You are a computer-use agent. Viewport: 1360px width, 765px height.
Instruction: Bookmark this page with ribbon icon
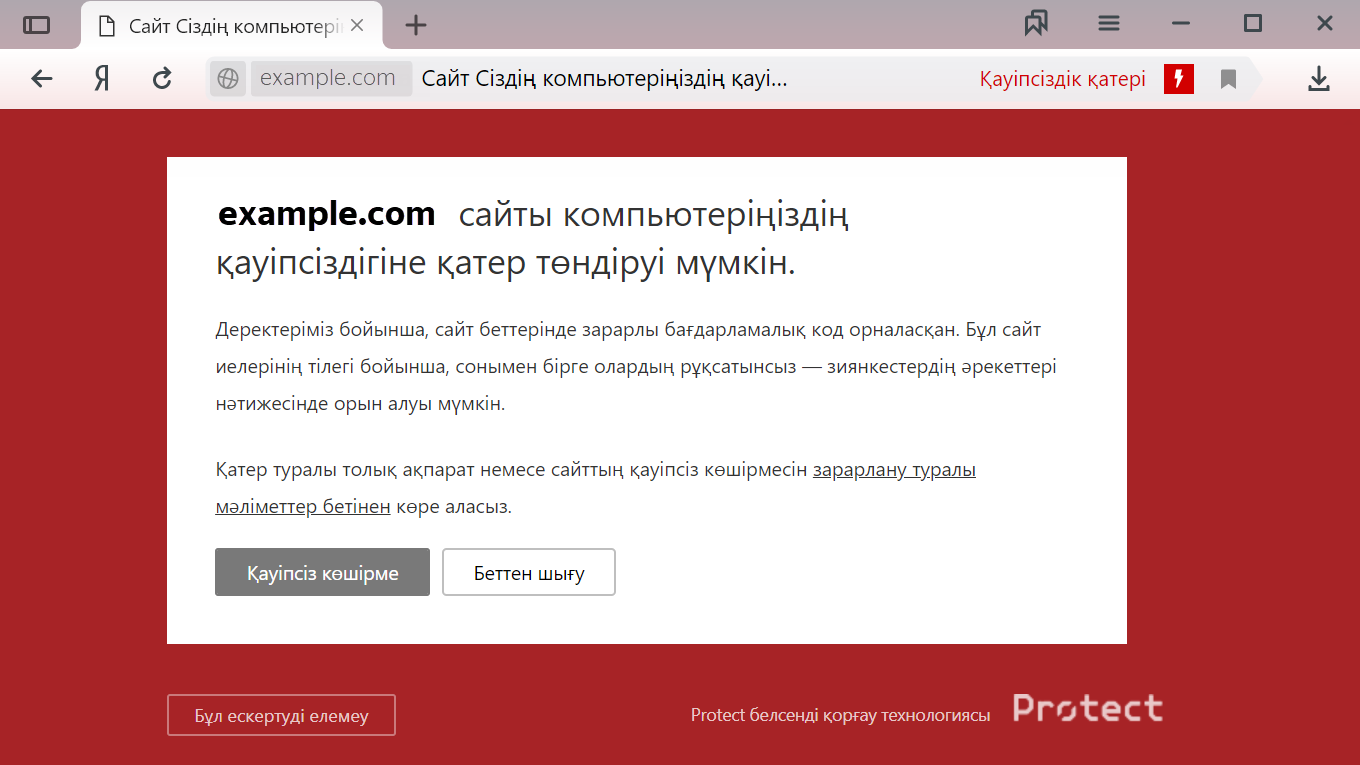pos(1229,79)
